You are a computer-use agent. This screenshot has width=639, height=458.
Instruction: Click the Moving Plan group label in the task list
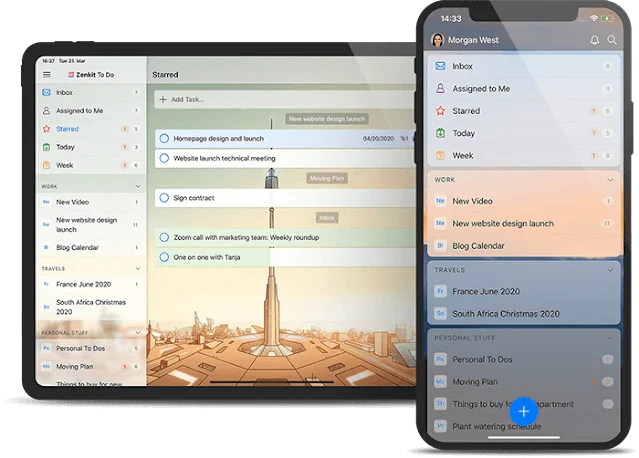click(x=327, y=178)
